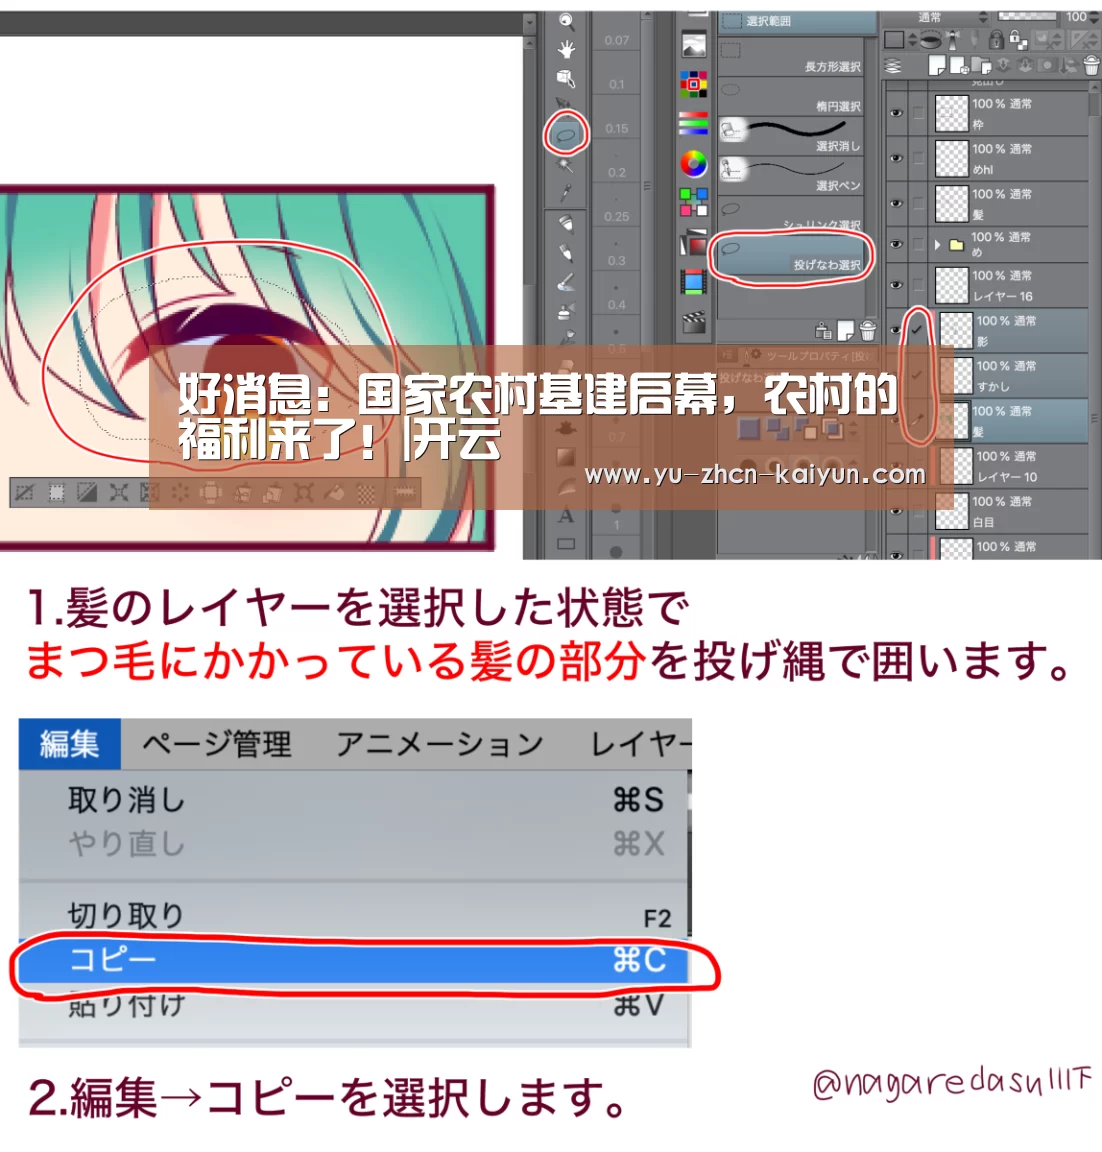Open the 通常 blending mode dropdown
Image resolution: width=1102 pixels, height=1152 pixels.
(x=937, y=16)
